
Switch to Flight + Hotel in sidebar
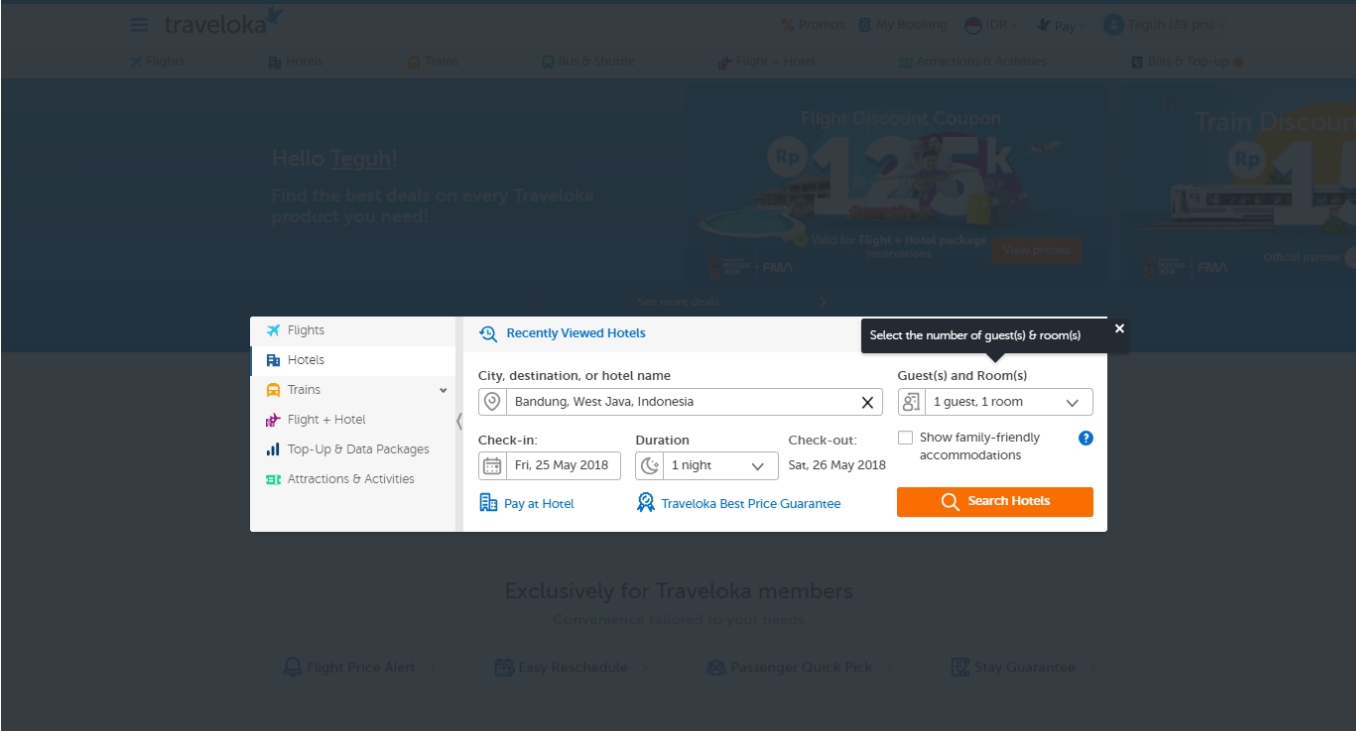pyautogui.click(x=326, y=420)
